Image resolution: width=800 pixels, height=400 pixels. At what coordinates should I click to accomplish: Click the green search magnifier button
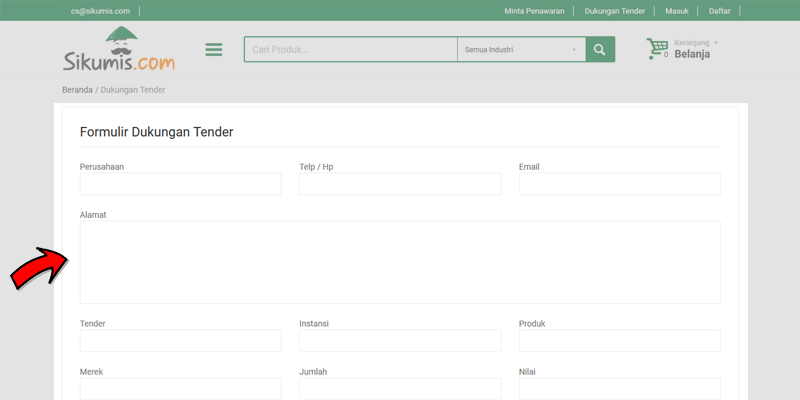600,49
